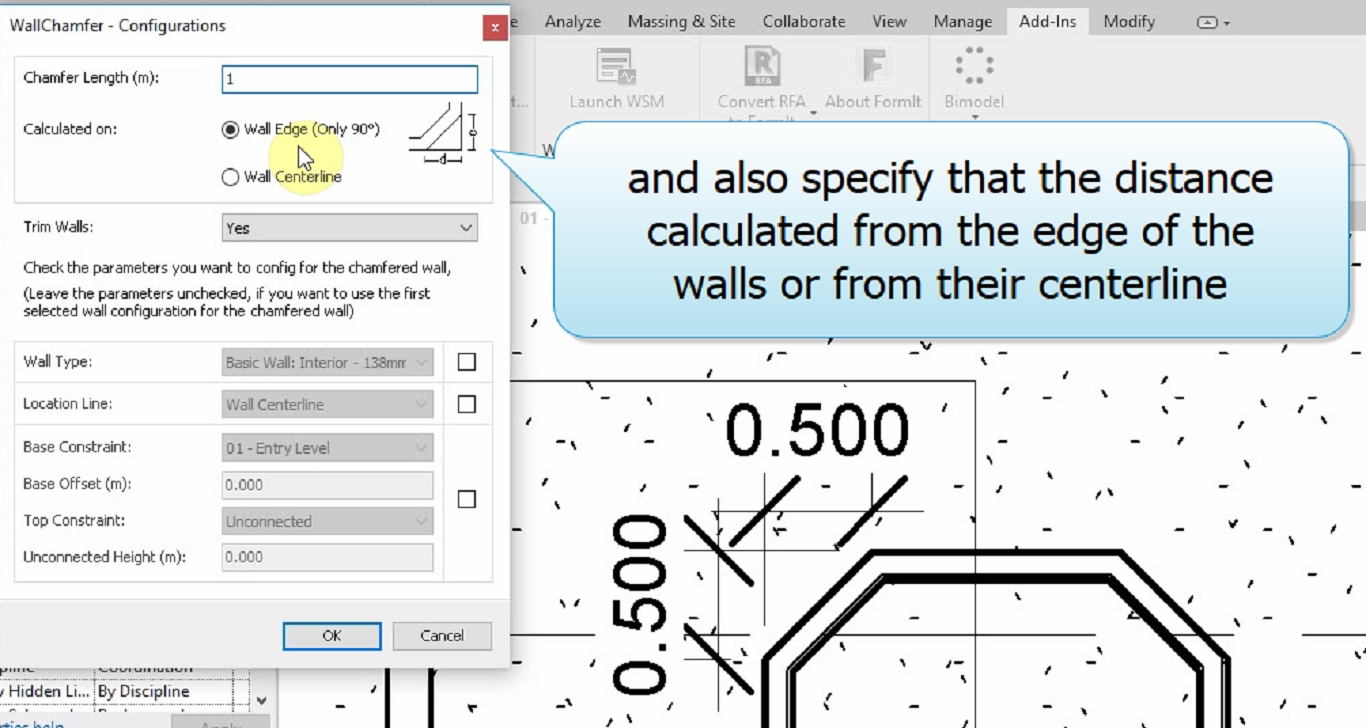This screenshot has height=728, width=1366.
Task: Select the Add-Ins ribbon tab
Action: [1048, 21]
